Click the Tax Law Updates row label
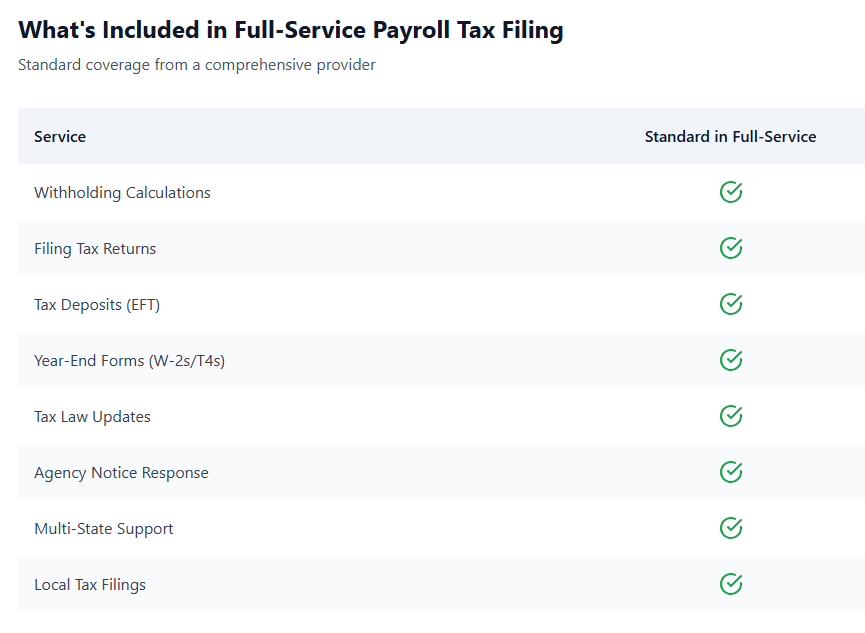This screenshot has height=633, width=865. (92, 416)
